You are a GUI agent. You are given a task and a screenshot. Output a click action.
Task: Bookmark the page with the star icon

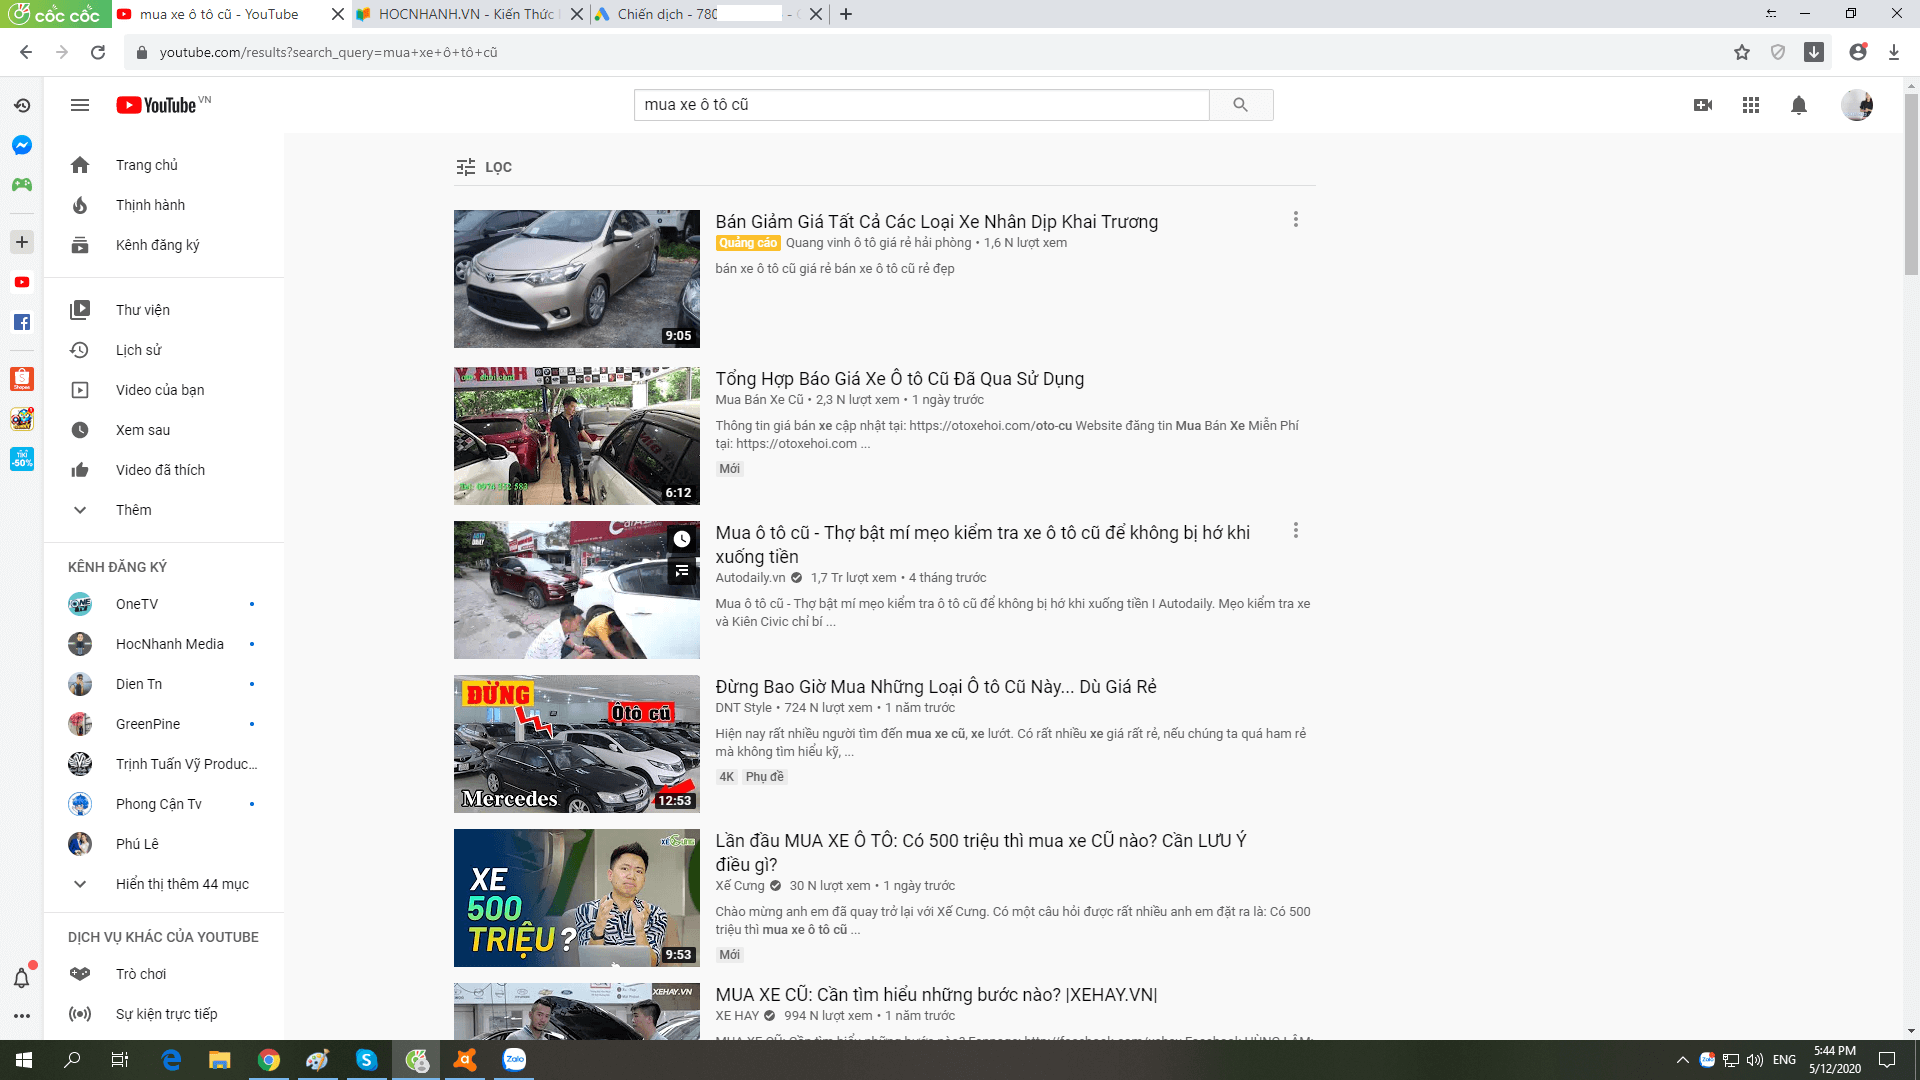click(x=1742, y=52)
